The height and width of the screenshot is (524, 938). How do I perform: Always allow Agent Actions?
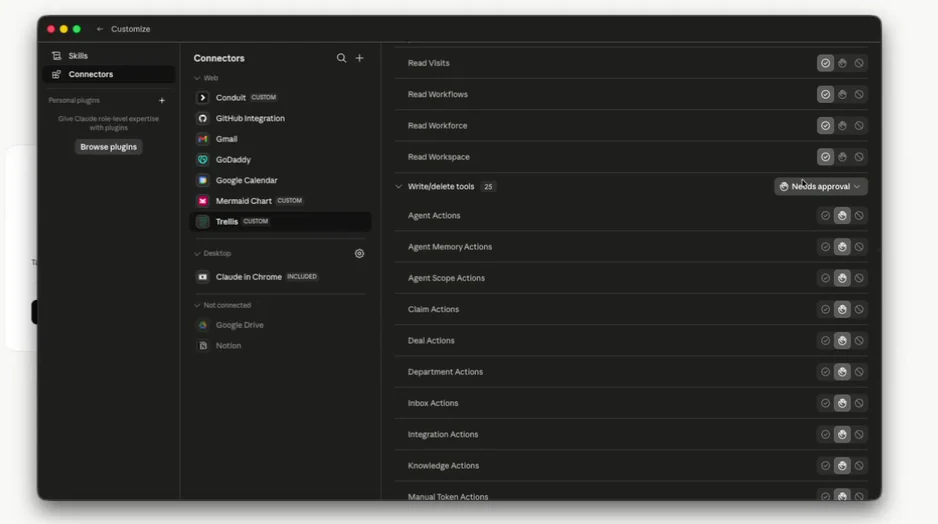825,215
